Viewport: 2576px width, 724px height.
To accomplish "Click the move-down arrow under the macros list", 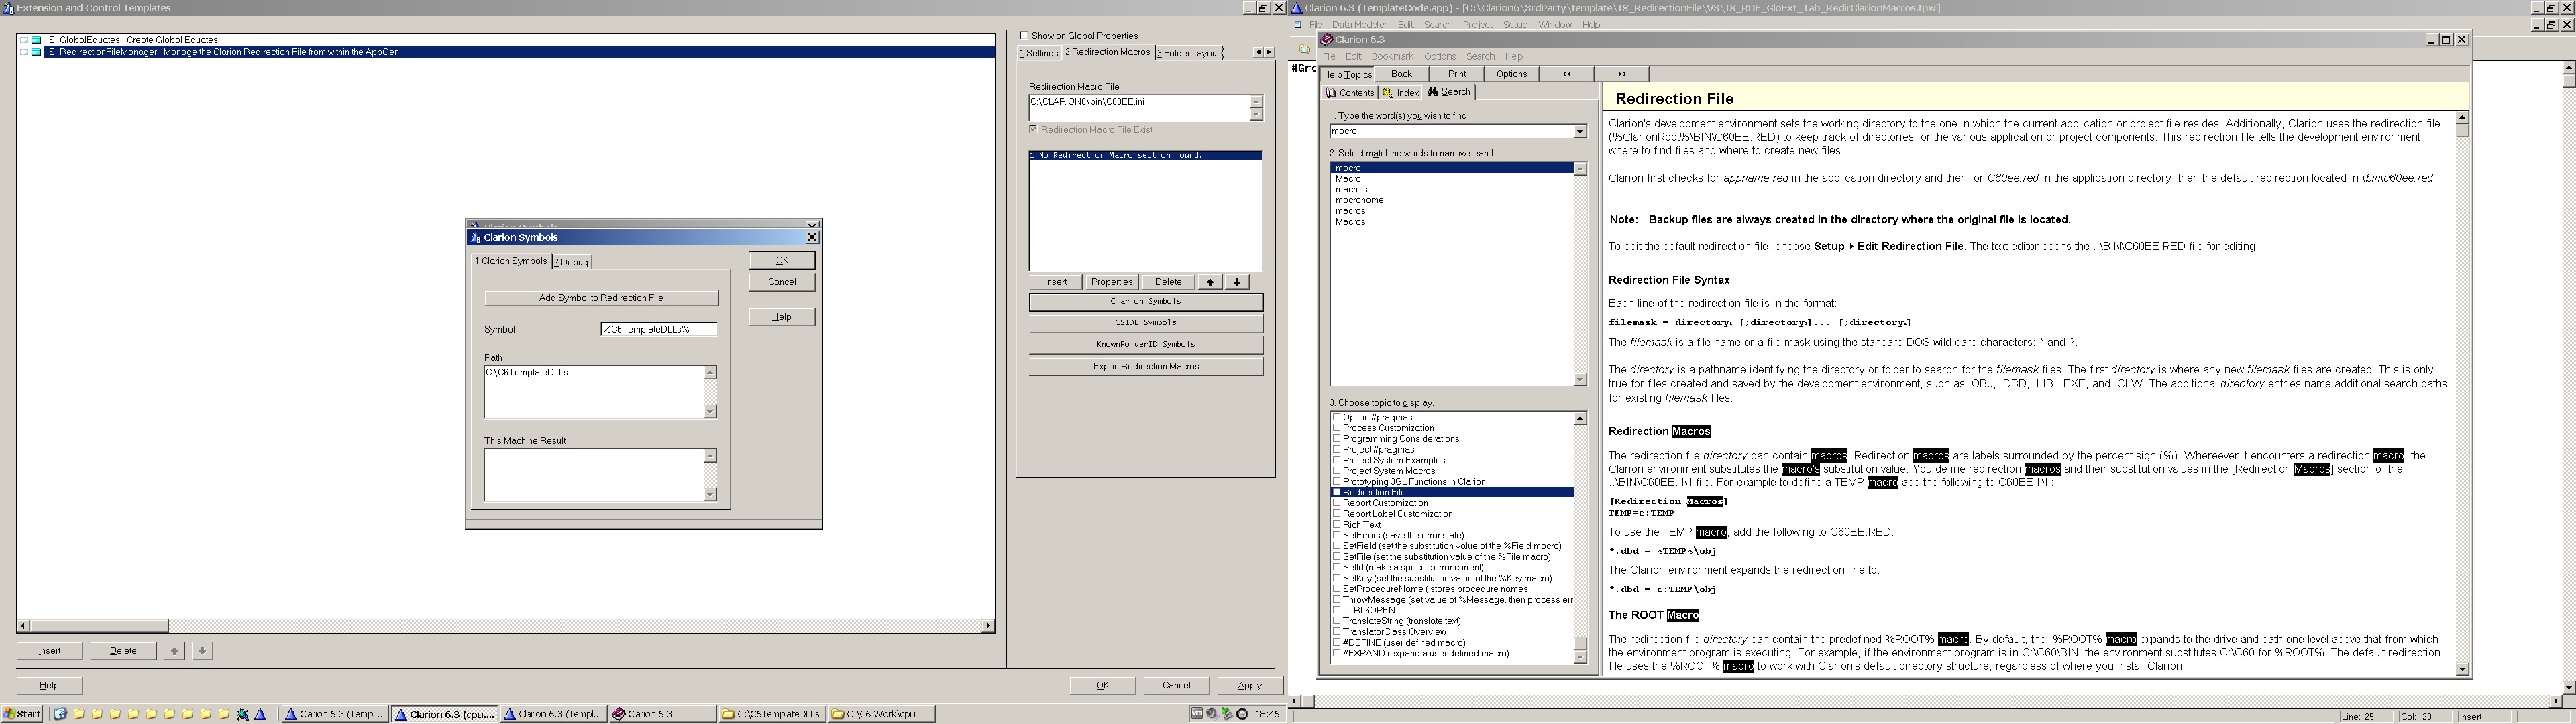I will (x=1237, y=282).
